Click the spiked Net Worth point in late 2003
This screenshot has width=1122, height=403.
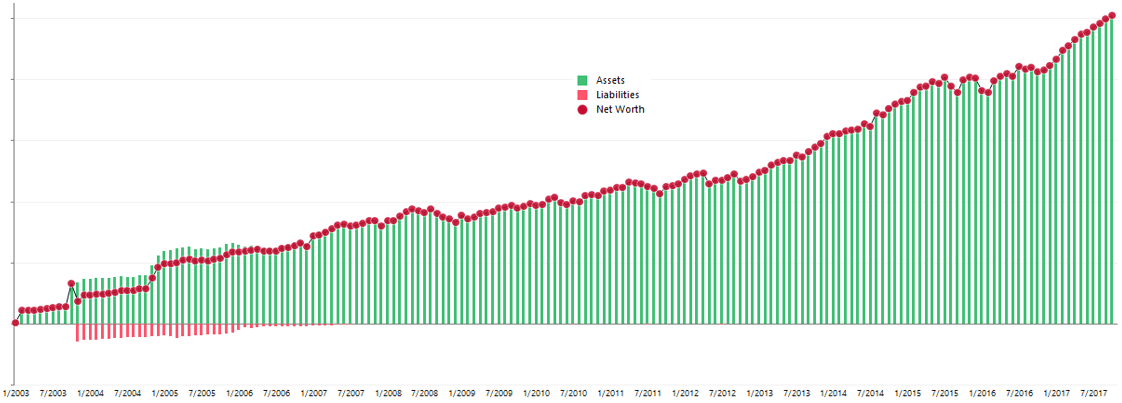[x=71, y=283]
